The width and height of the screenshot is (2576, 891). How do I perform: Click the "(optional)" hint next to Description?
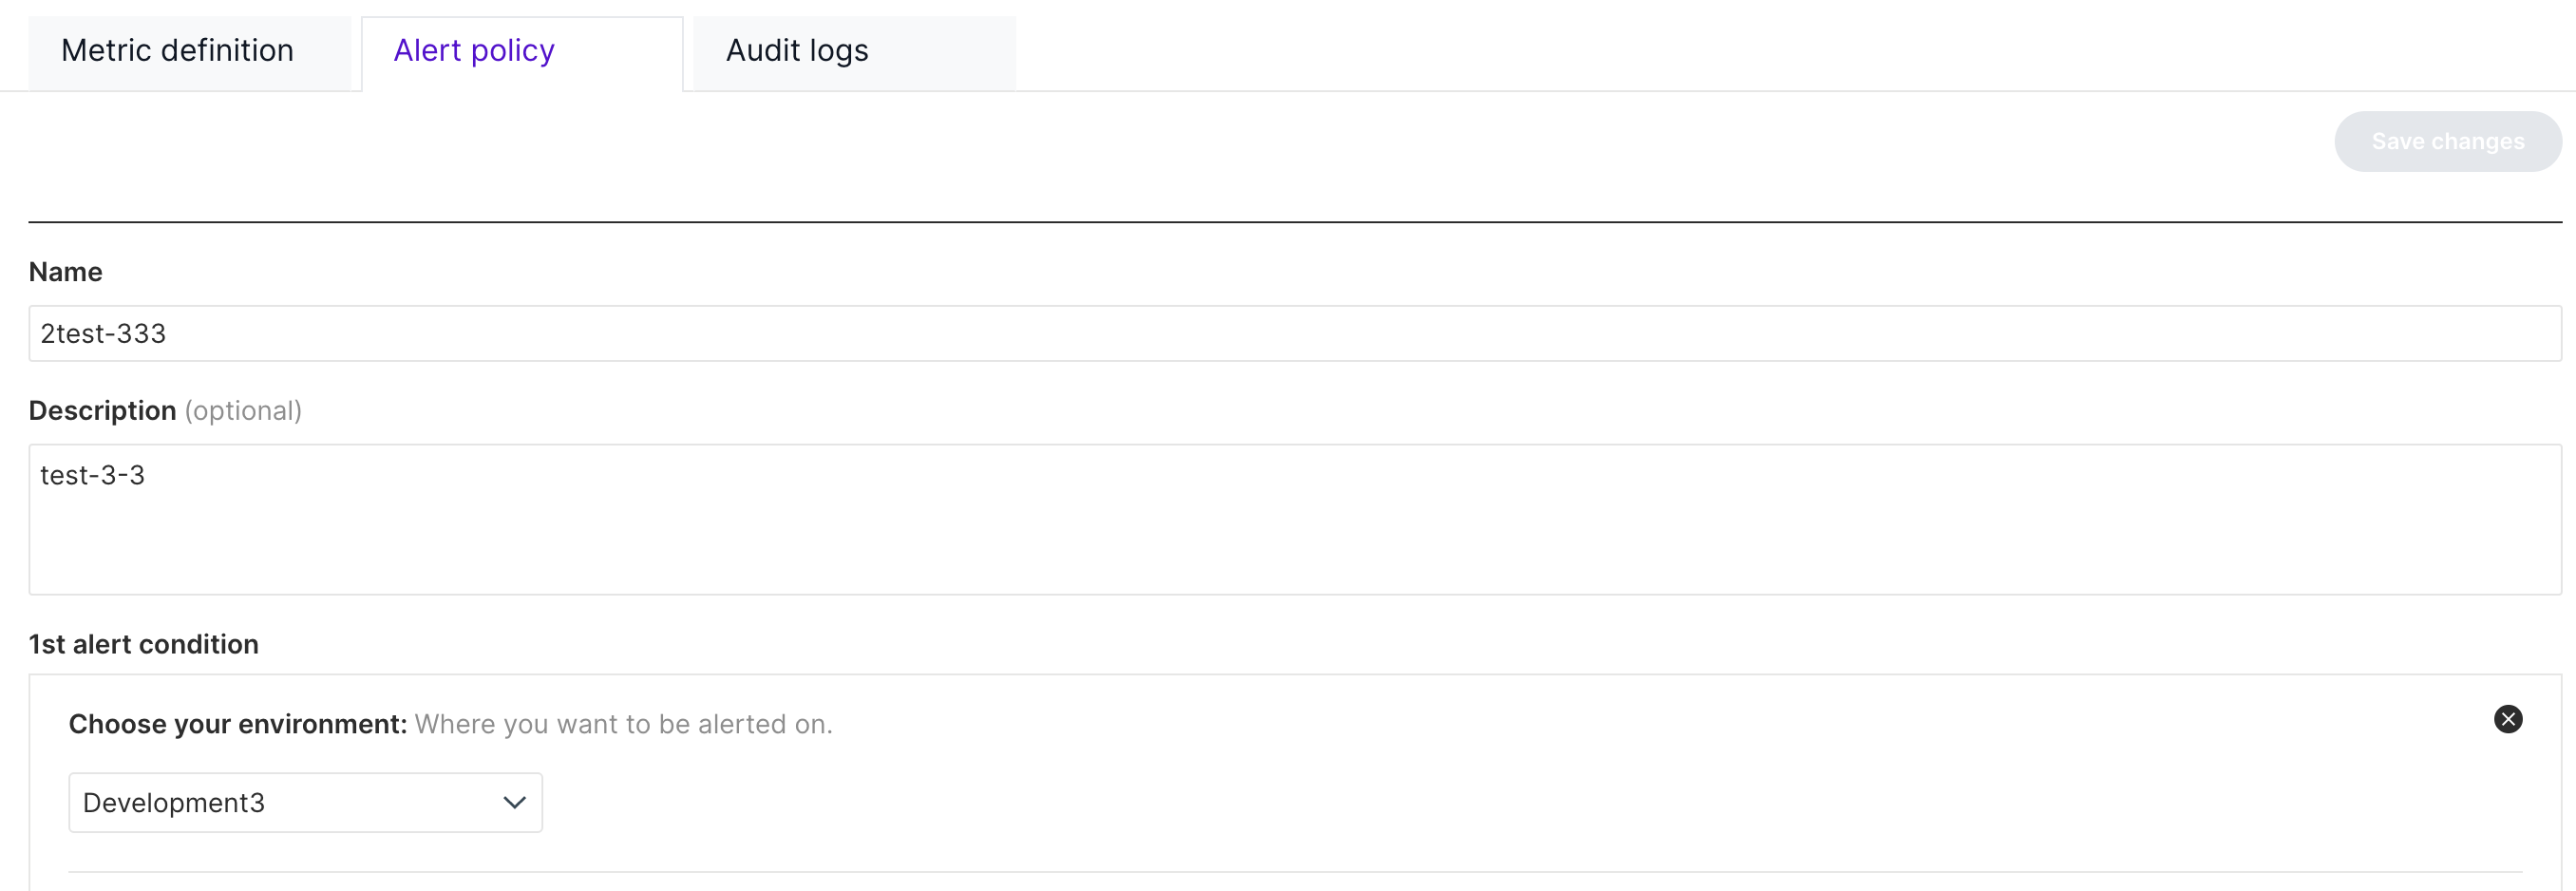243,411
